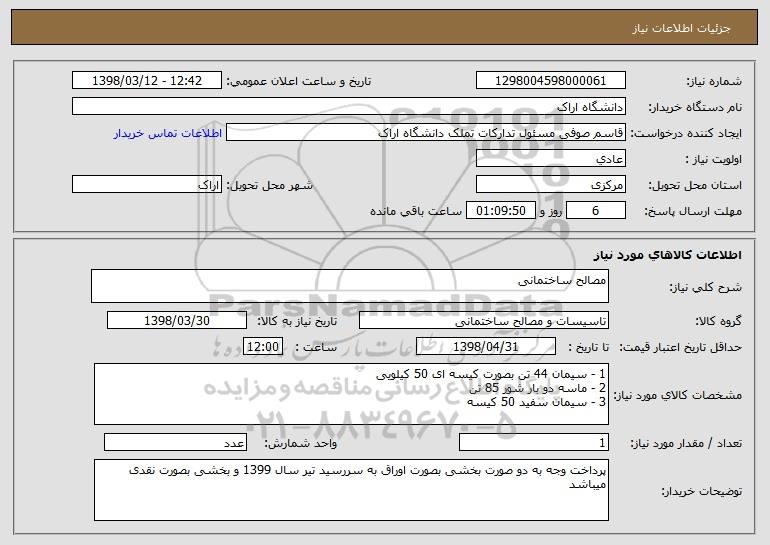Click the label گروه کالا
770x545 pixels.
pyautogui.click(x=718, y=322)
